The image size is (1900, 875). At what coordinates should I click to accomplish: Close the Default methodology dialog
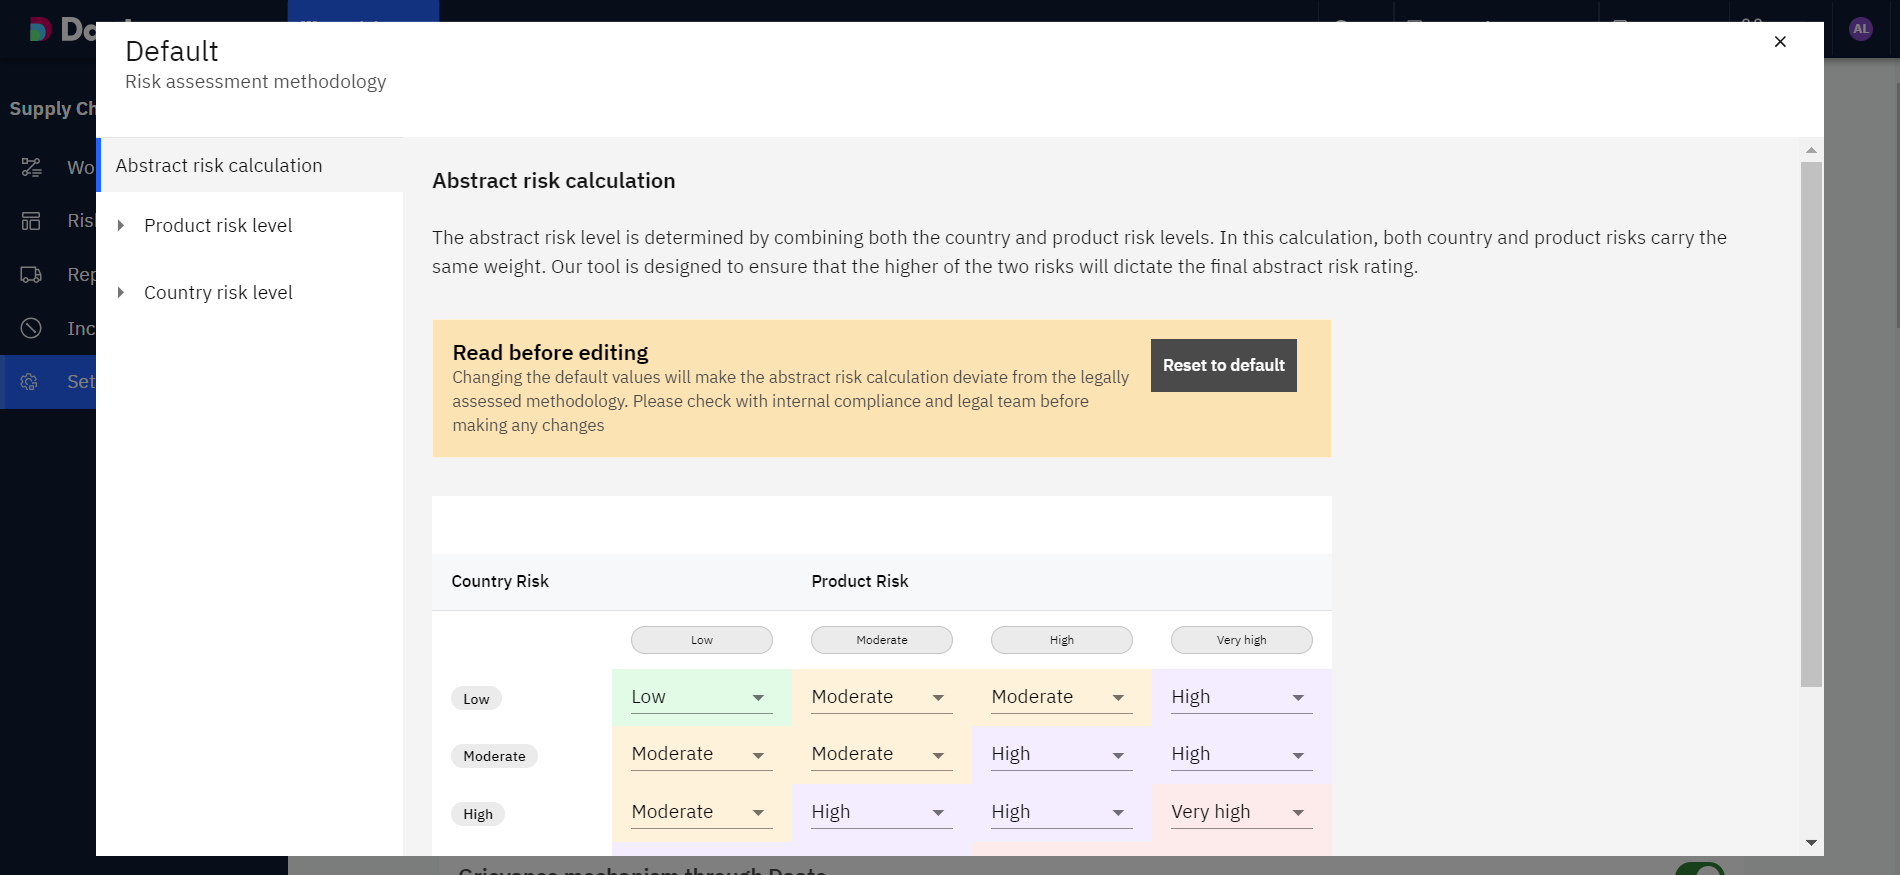[1780, 42]
